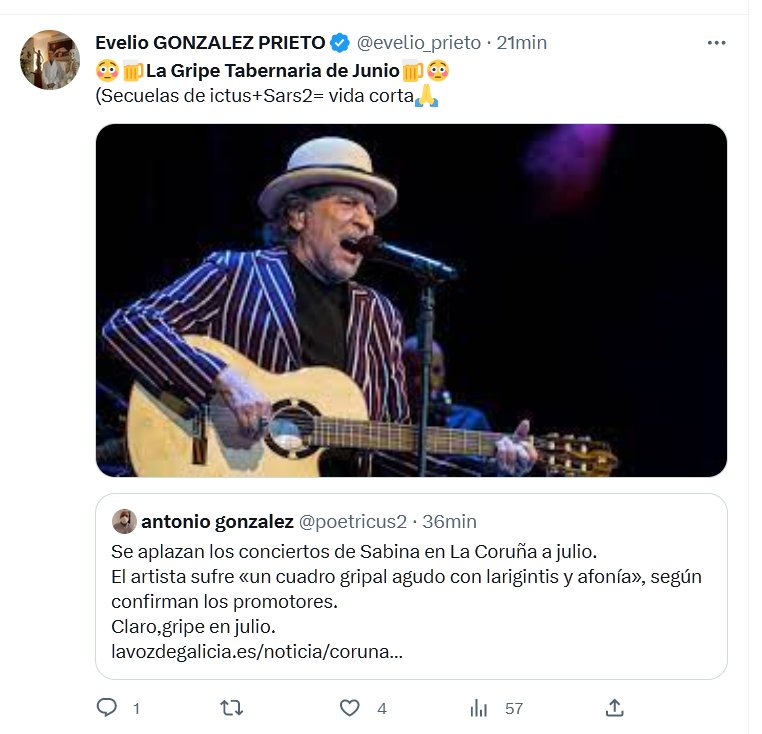This screenshot has height=734, width=762.
Task: Open the Evelio GONZALEZ PRIETO profile name
Action: pyautogui.click(x=210, y=43)
